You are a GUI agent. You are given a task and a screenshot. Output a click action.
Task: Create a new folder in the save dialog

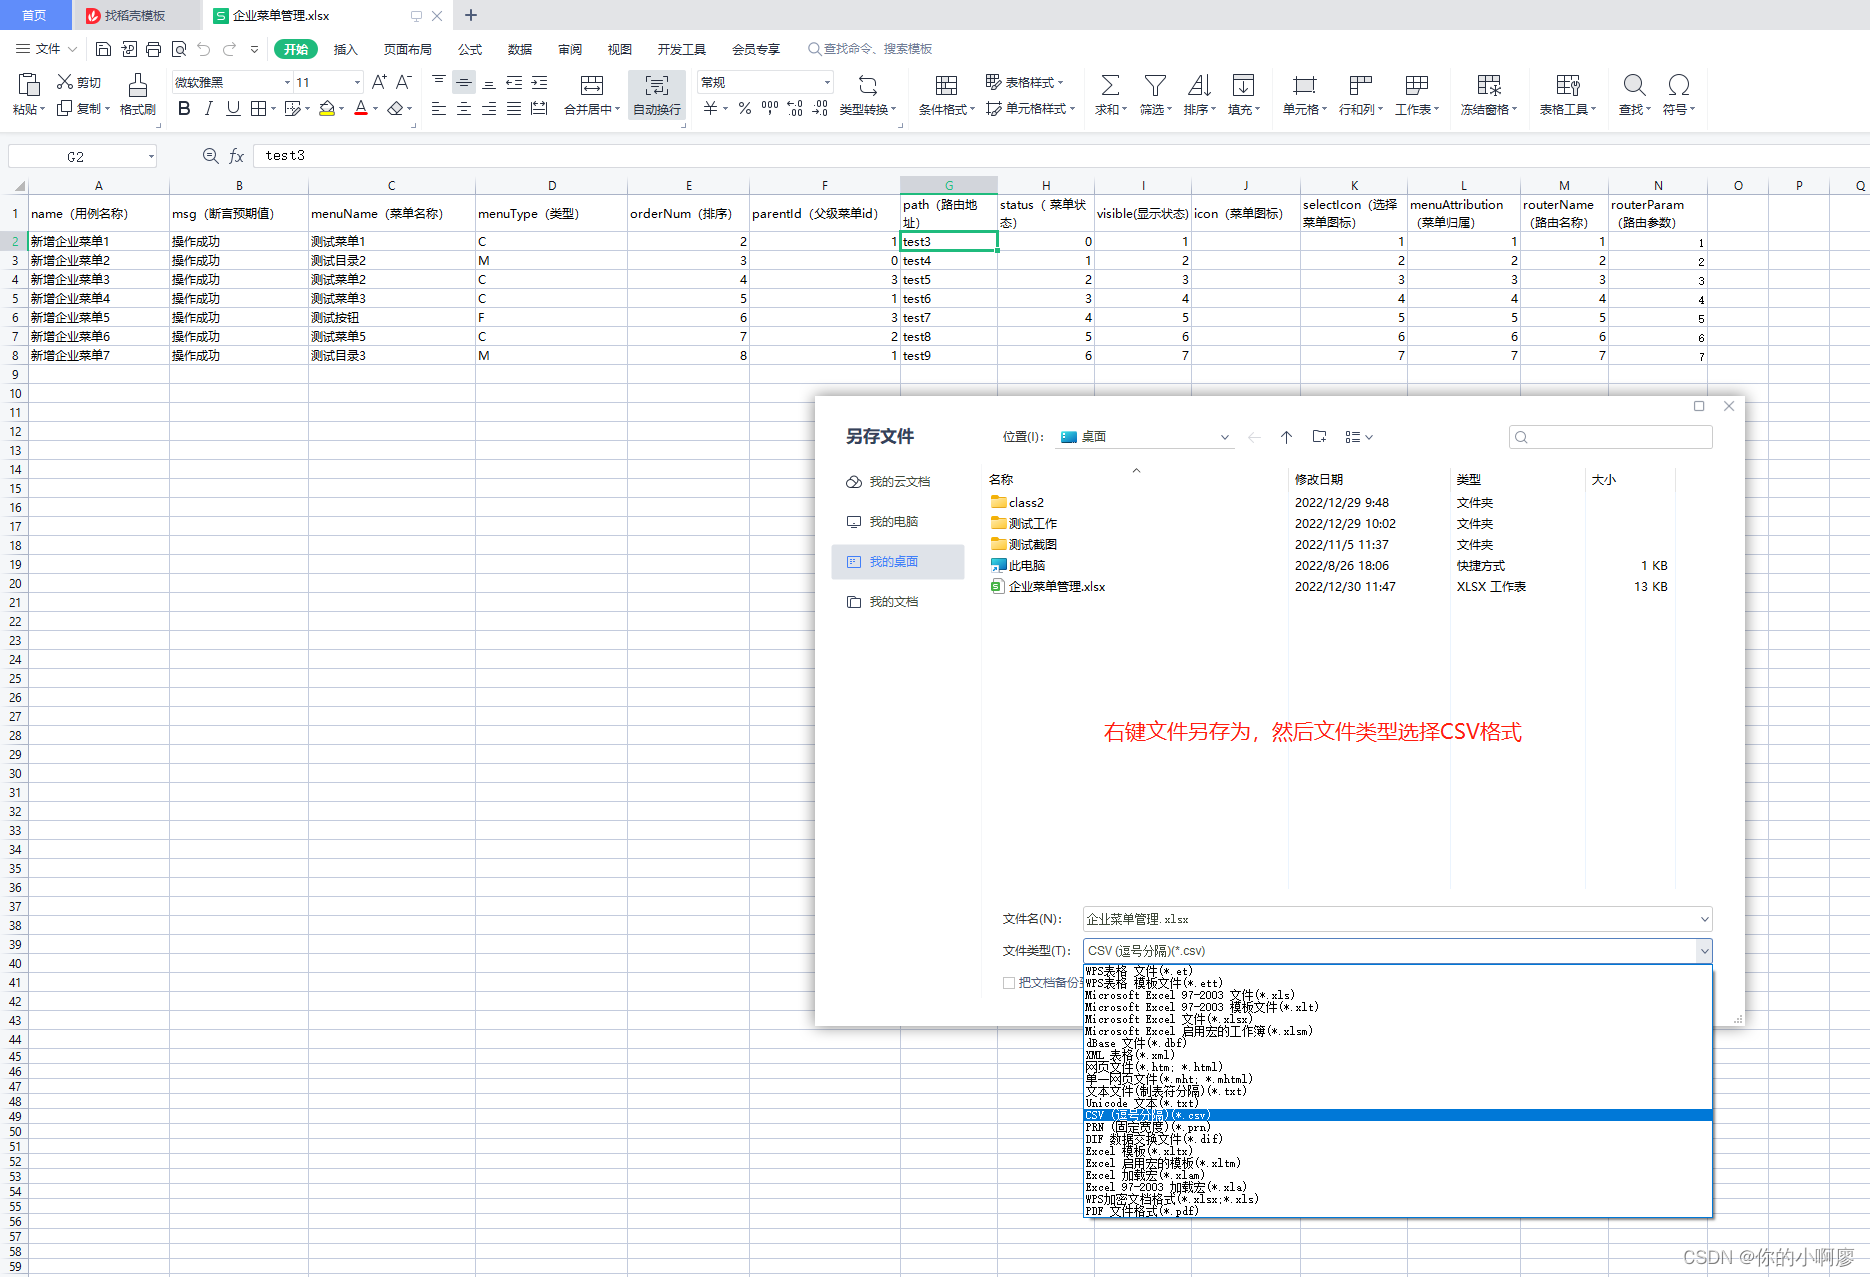pyautogui.click(x=1319, y=437)
